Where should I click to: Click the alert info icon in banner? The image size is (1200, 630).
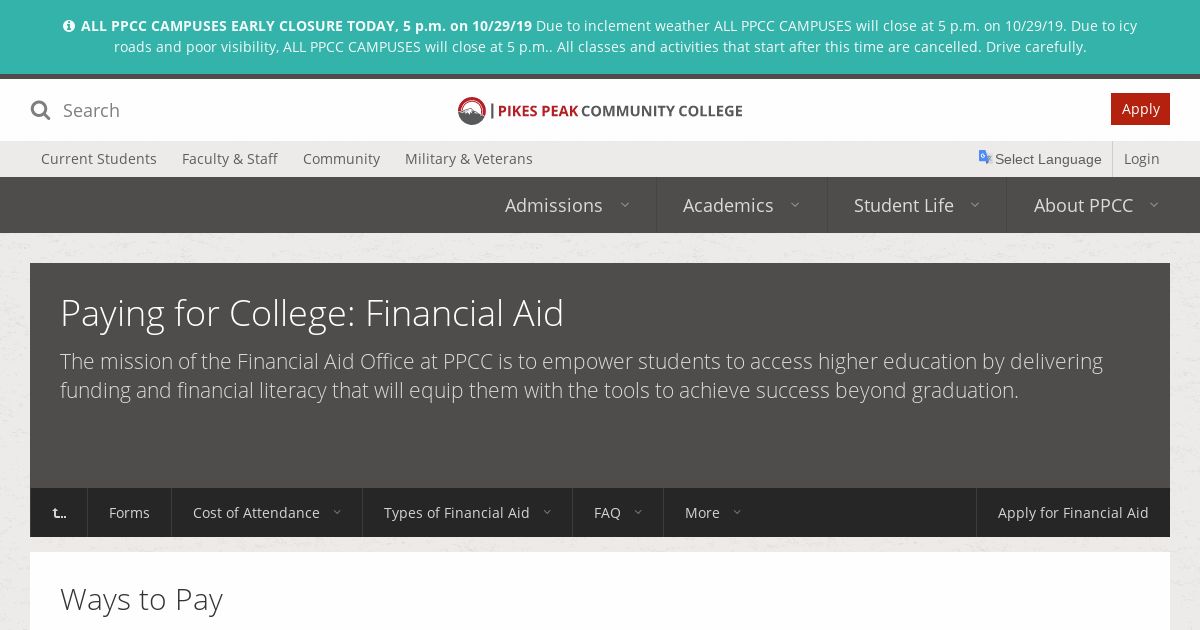pos(69,26)
